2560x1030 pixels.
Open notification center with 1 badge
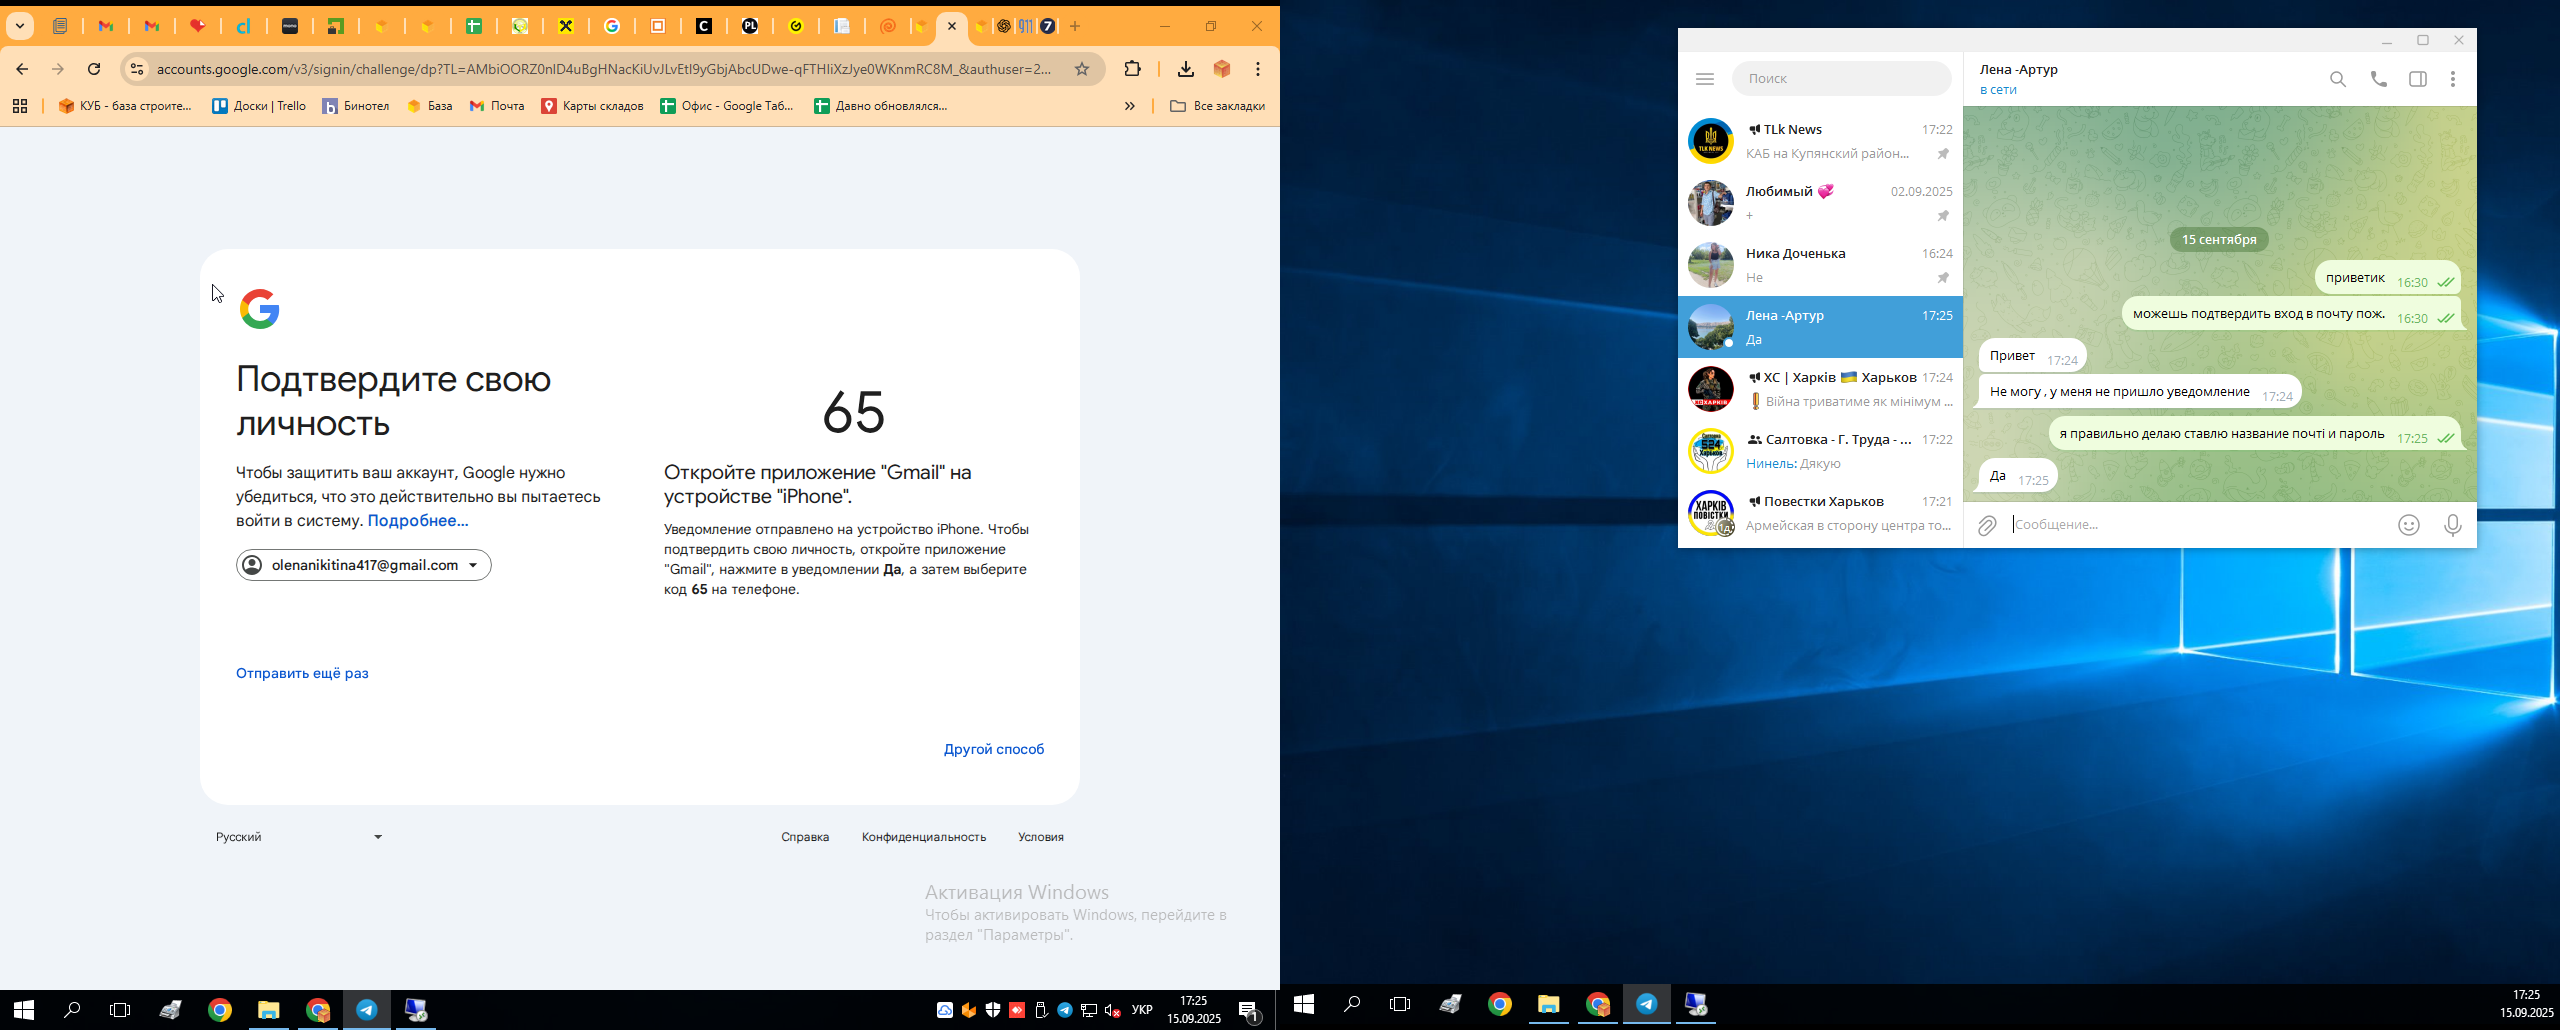click(x=1249, y=1011)
